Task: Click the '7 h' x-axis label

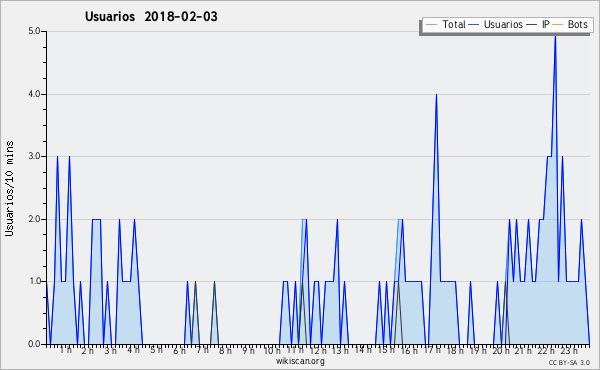Action: coord(202,350)
